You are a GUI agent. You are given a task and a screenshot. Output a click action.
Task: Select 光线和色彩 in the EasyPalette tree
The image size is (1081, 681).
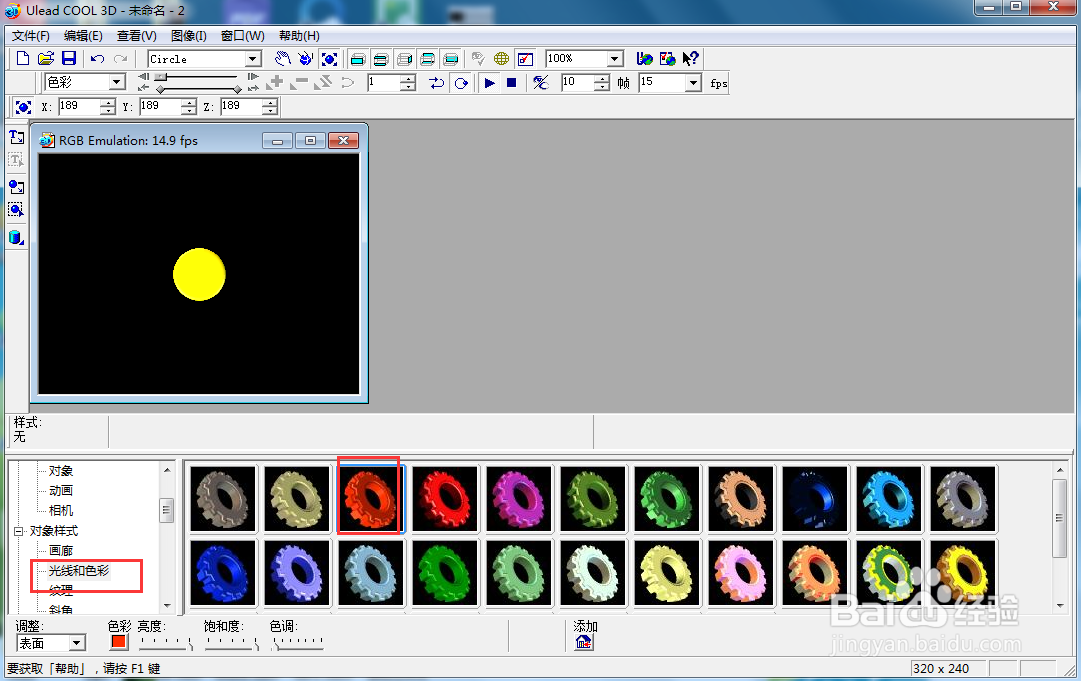click(79, 571)
